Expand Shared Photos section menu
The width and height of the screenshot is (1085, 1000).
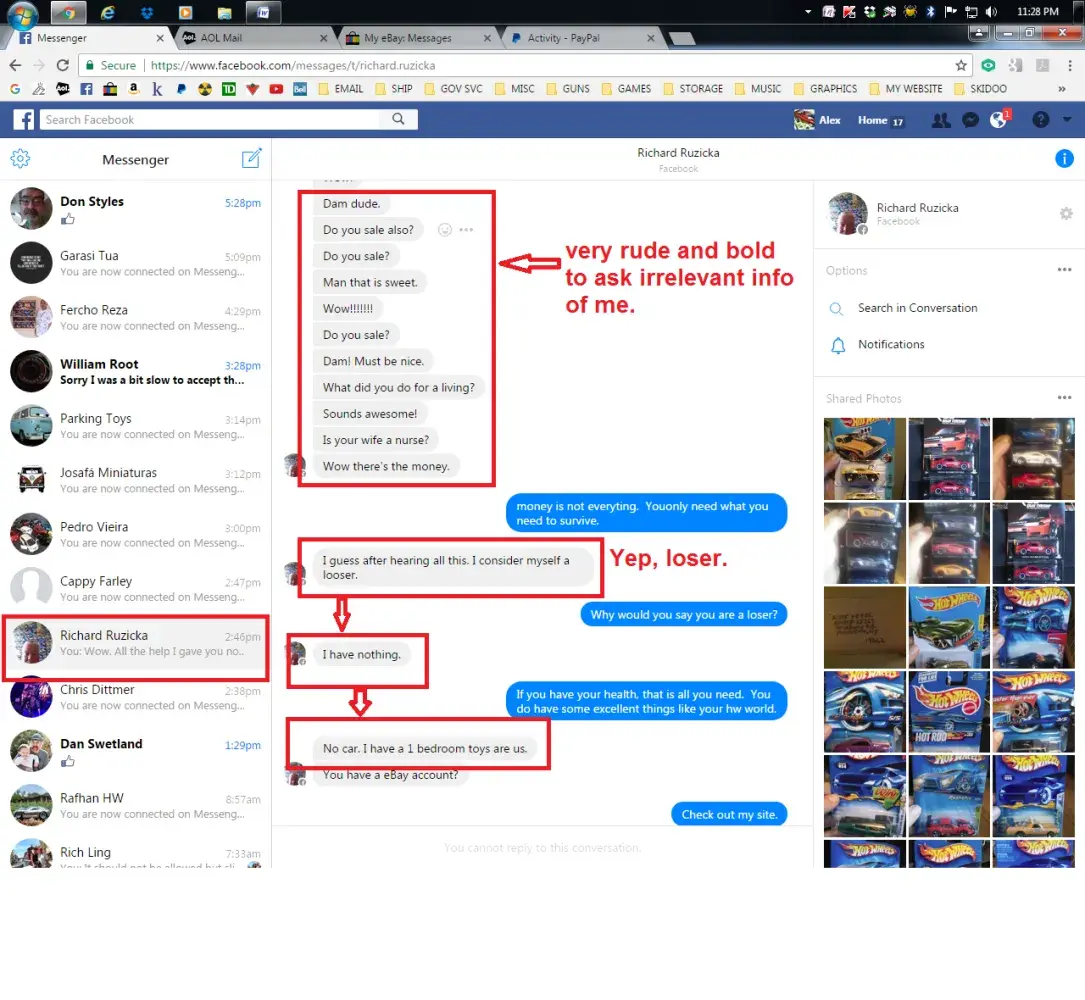pos(1064,398)
